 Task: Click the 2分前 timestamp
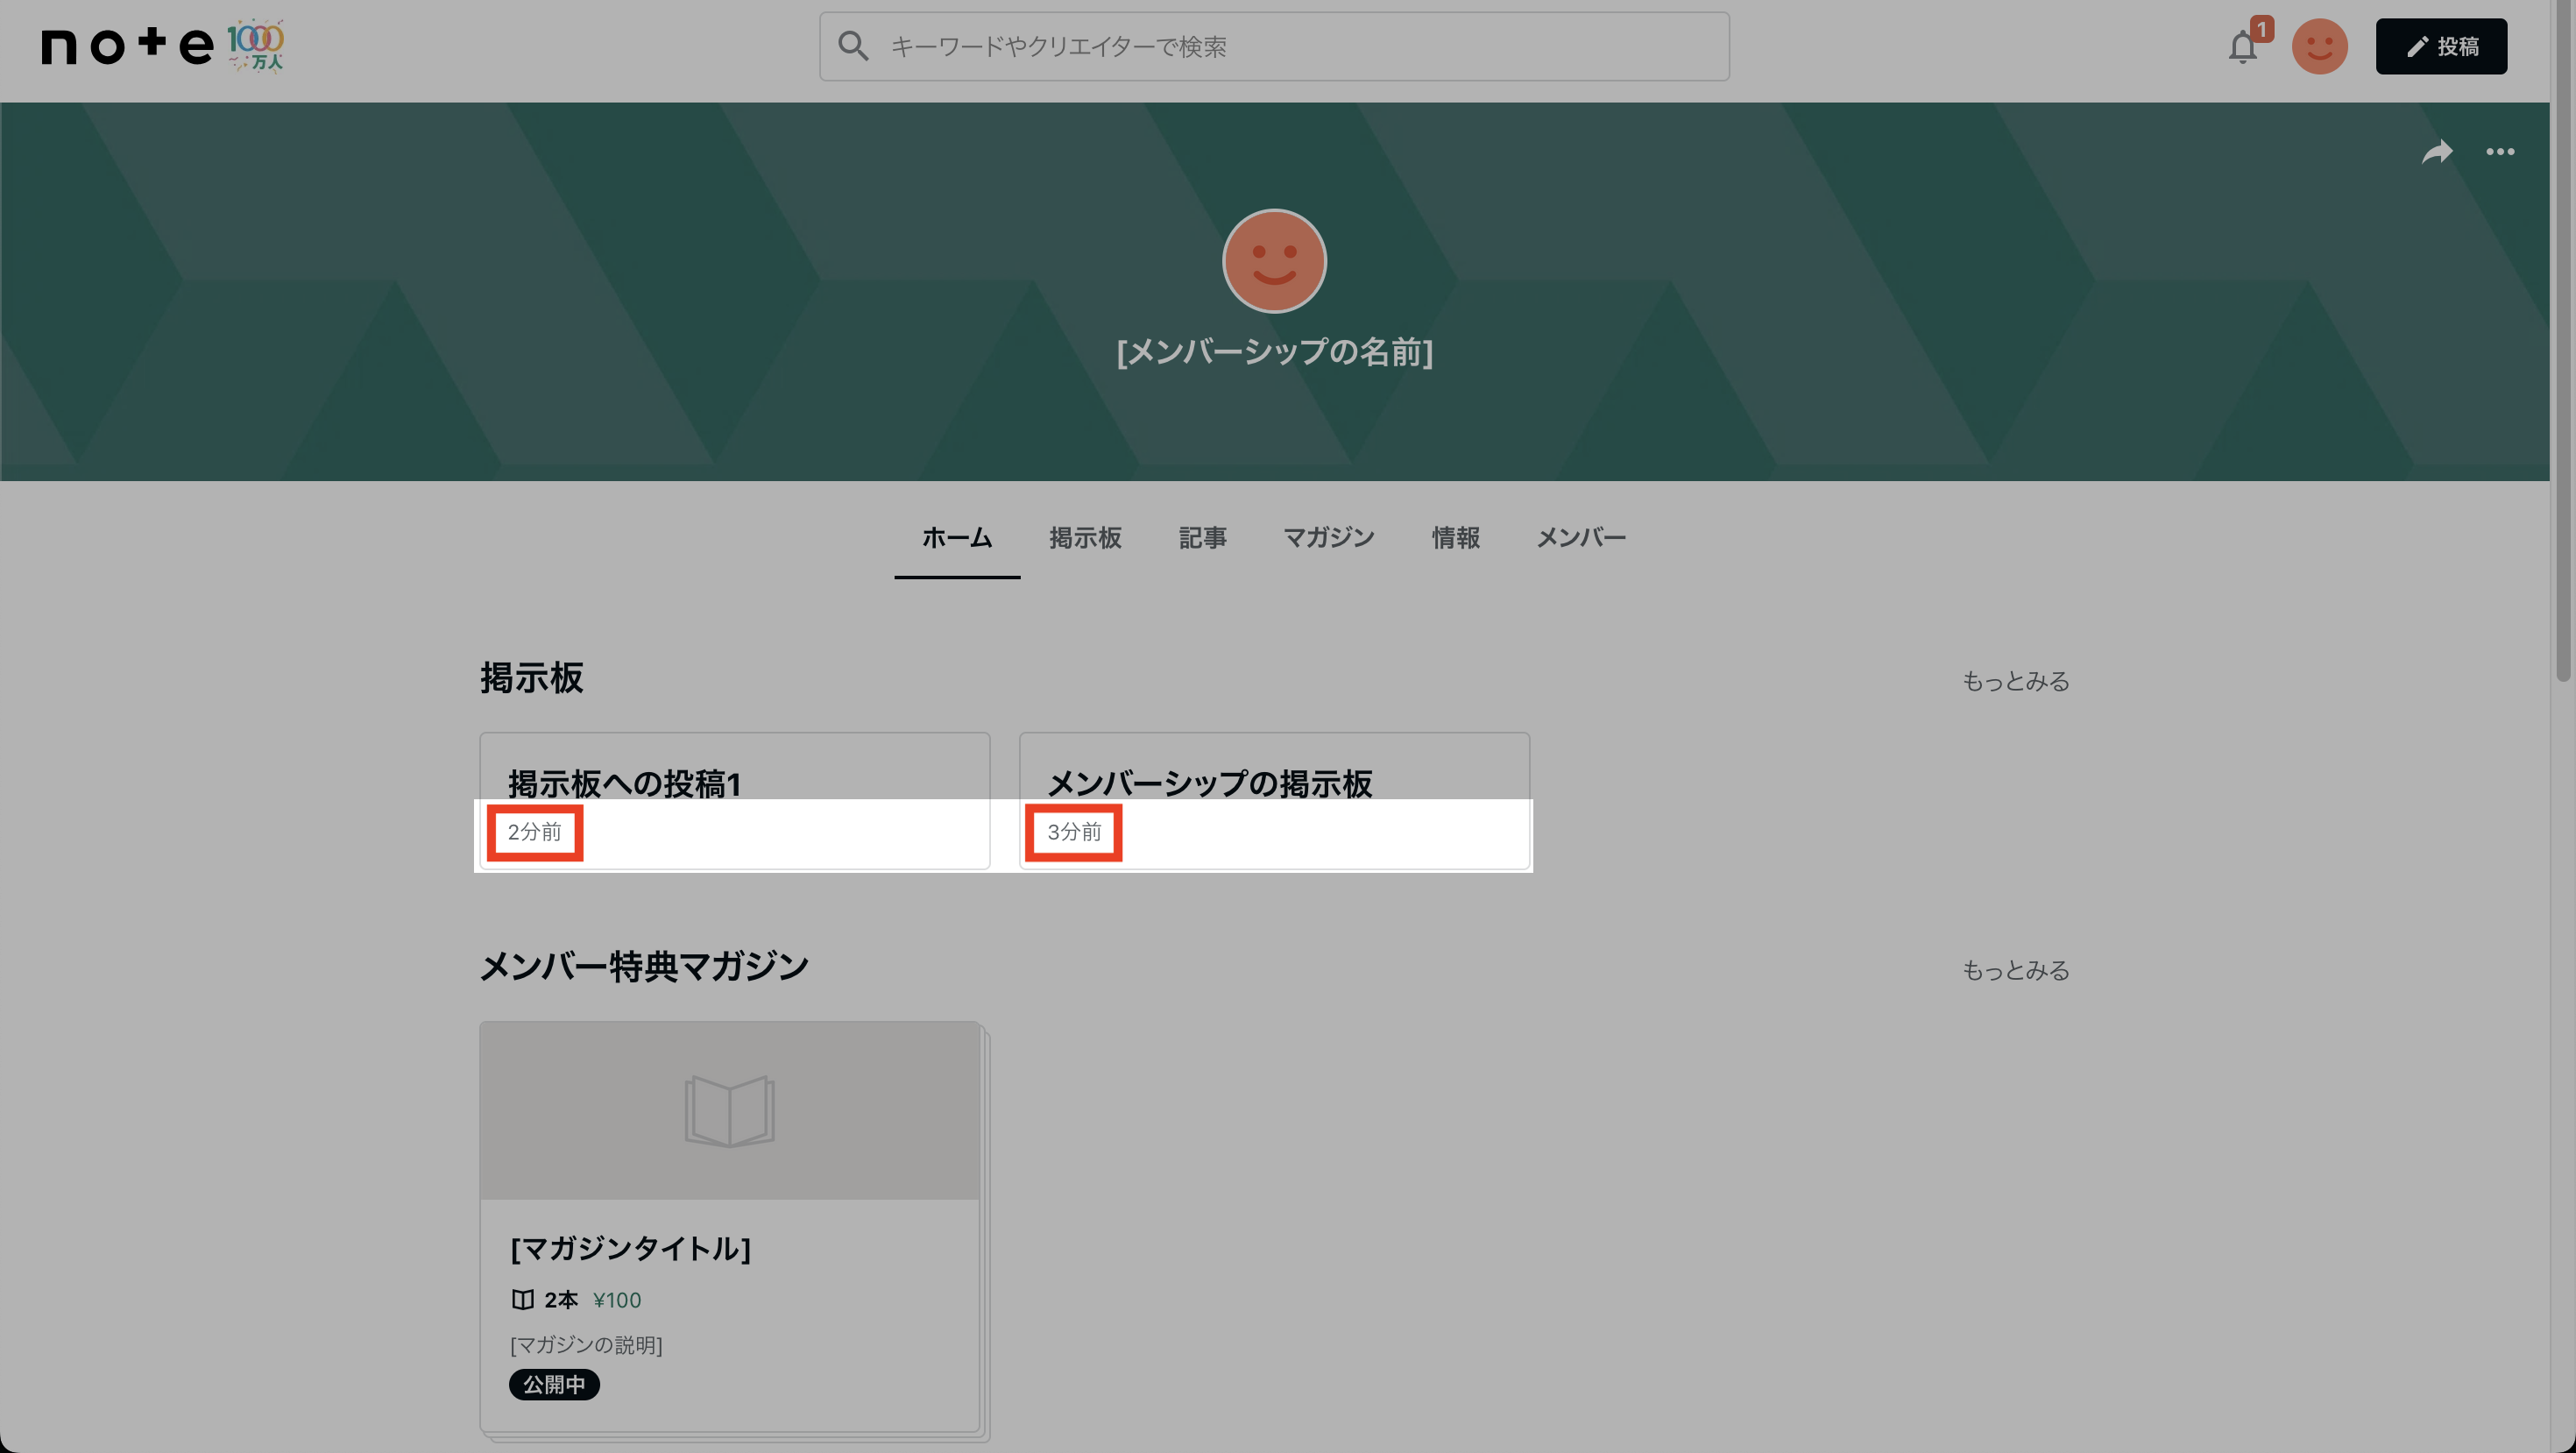coord(534,832)
